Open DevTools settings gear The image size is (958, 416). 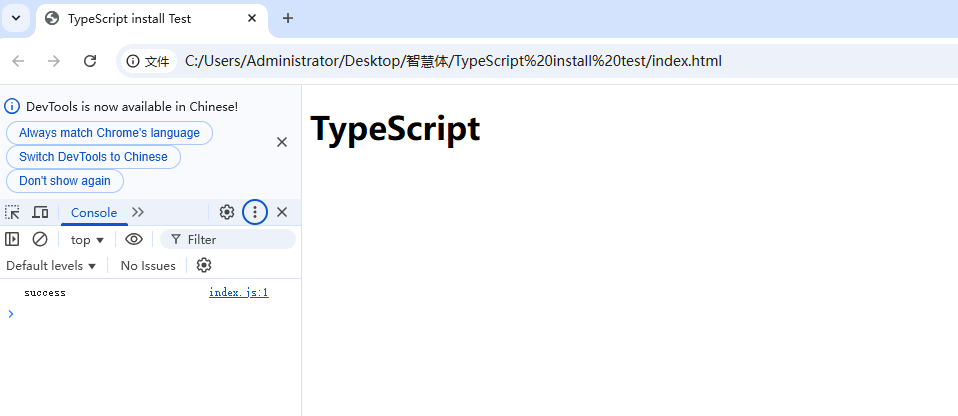pyautogui.click(x=227, y=213)
